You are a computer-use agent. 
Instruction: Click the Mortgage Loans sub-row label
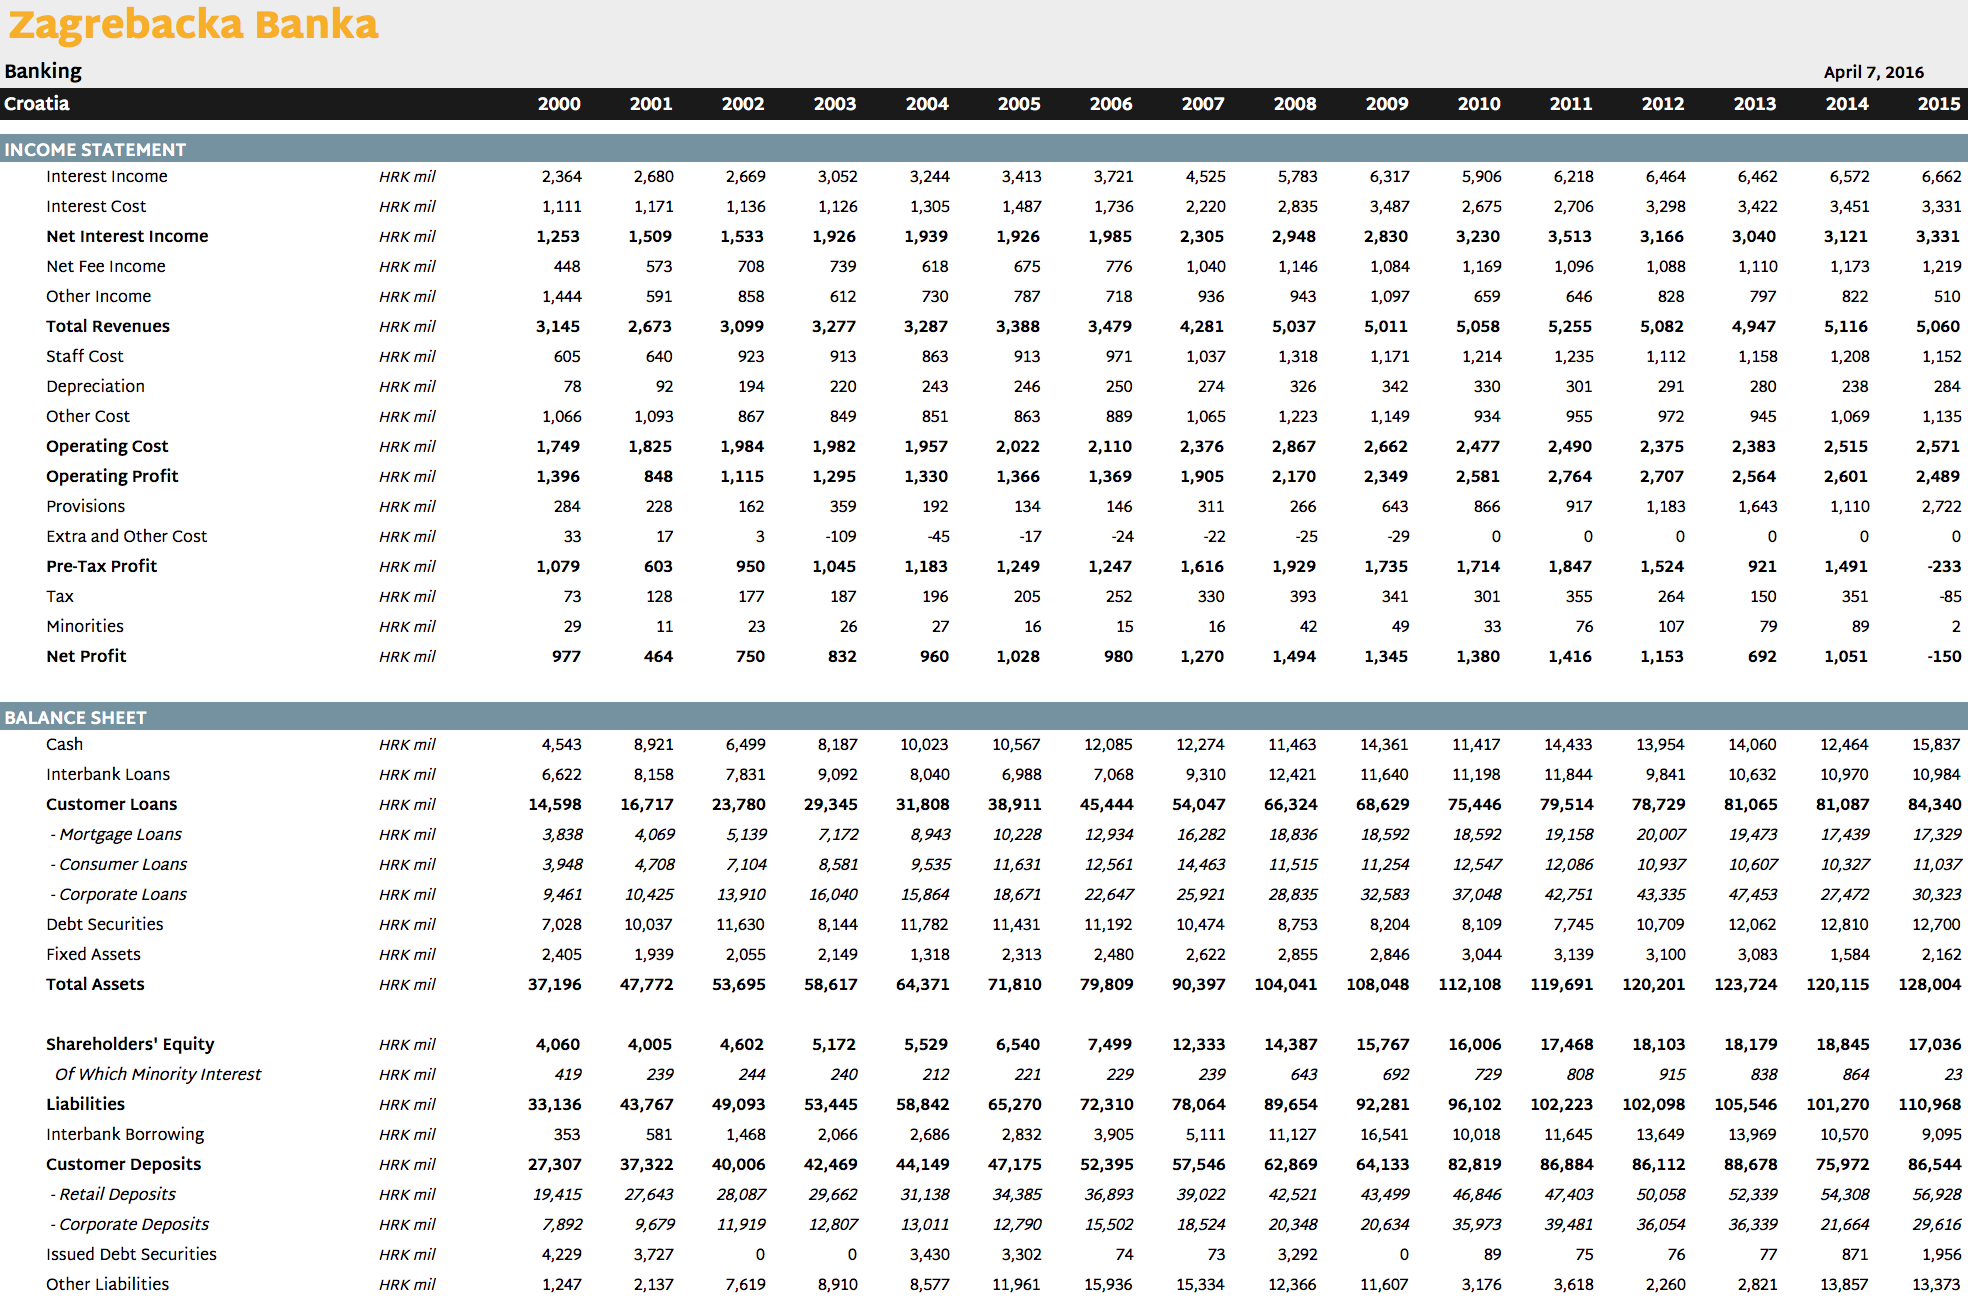pyautogui.click(x=116, y=835)
